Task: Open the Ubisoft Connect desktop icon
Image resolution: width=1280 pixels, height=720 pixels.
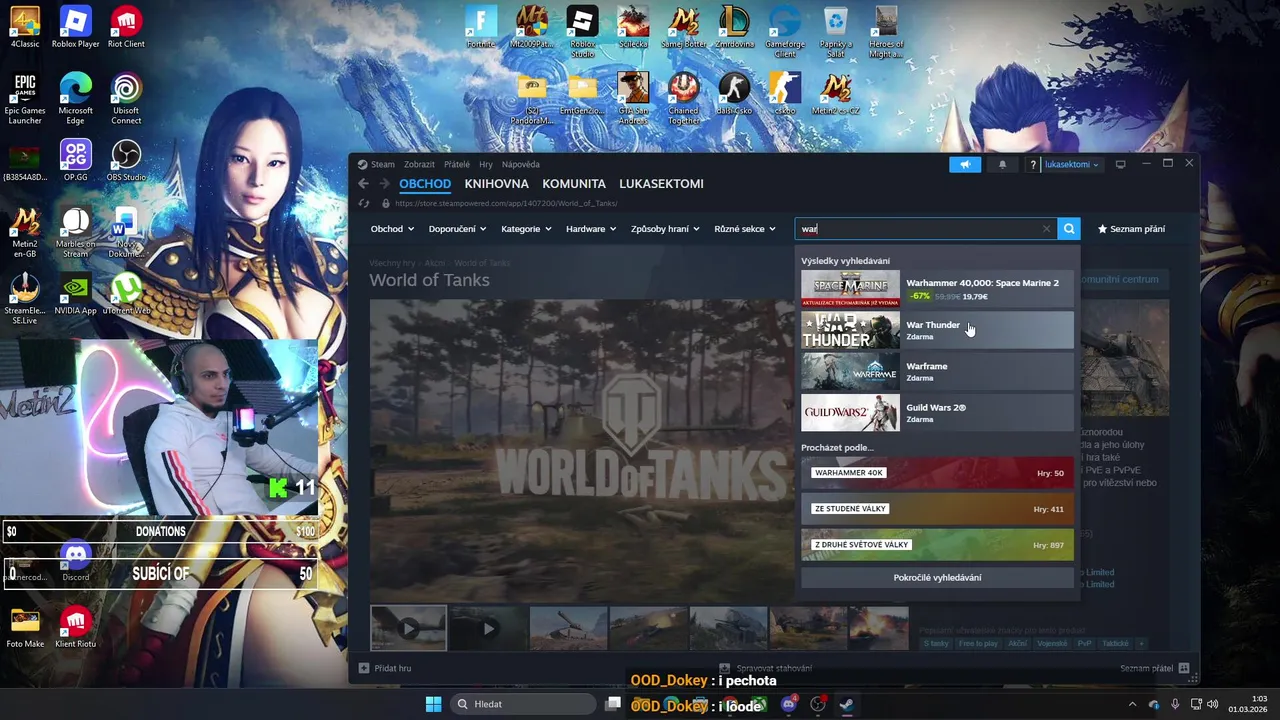Action: (x=126, y=98)
